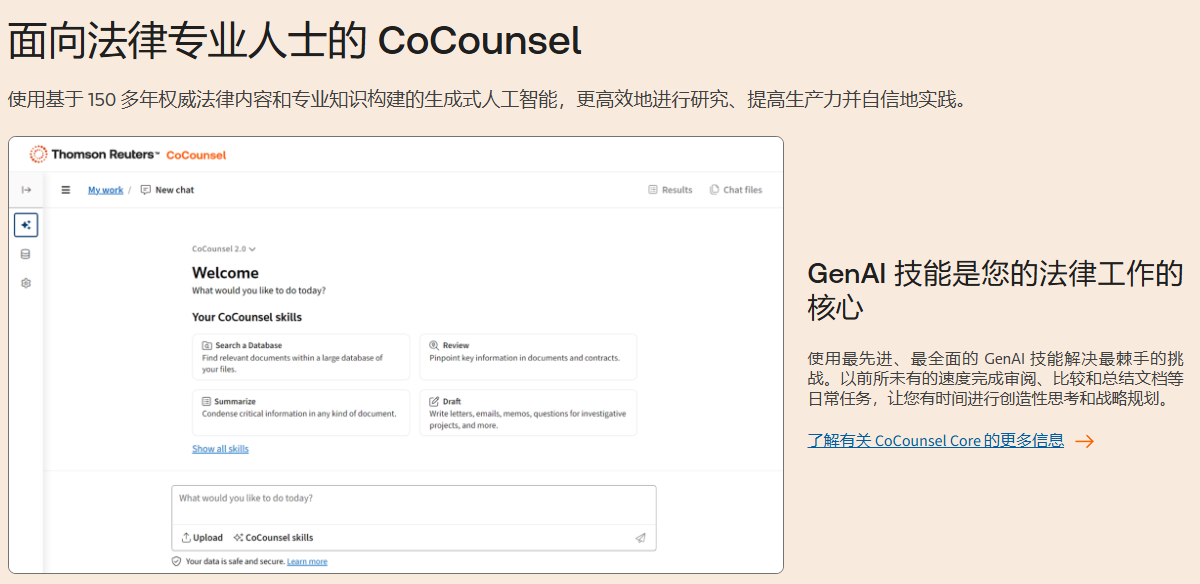Choose the Draft skill card
This screenshot has width=1200, height=584.
coord(528,413)
